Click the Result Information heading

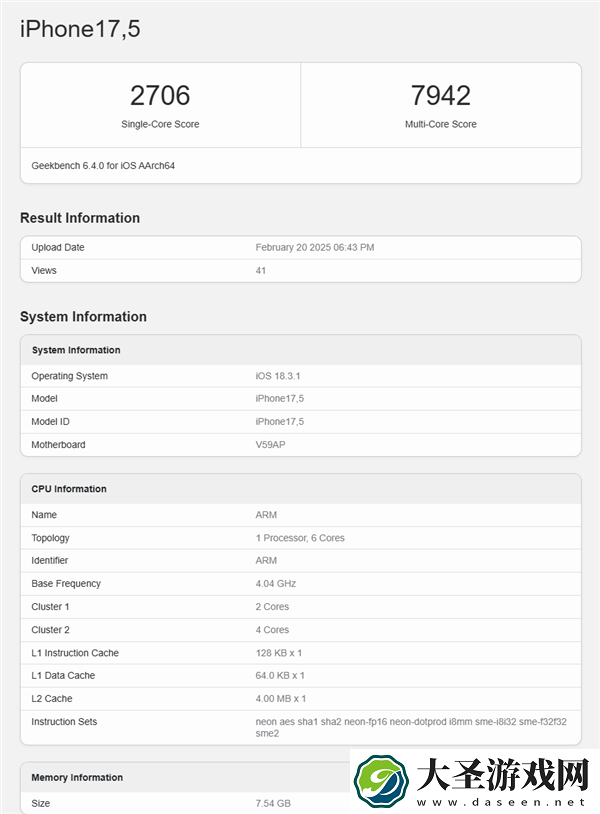tap(80, 218)
